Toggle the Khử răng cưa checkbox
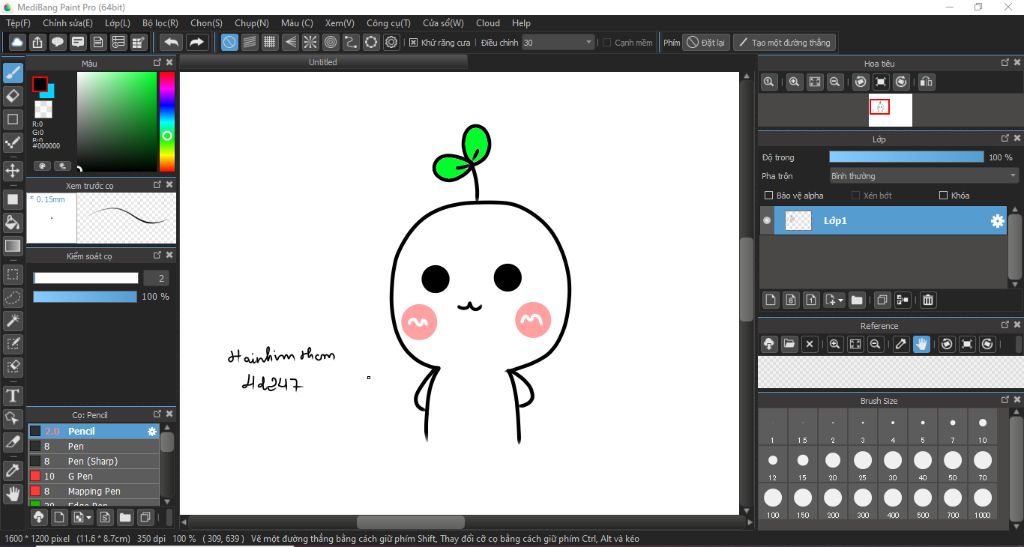The width and height of the screenshot is (1024, 547). click(x=414, y=42)
